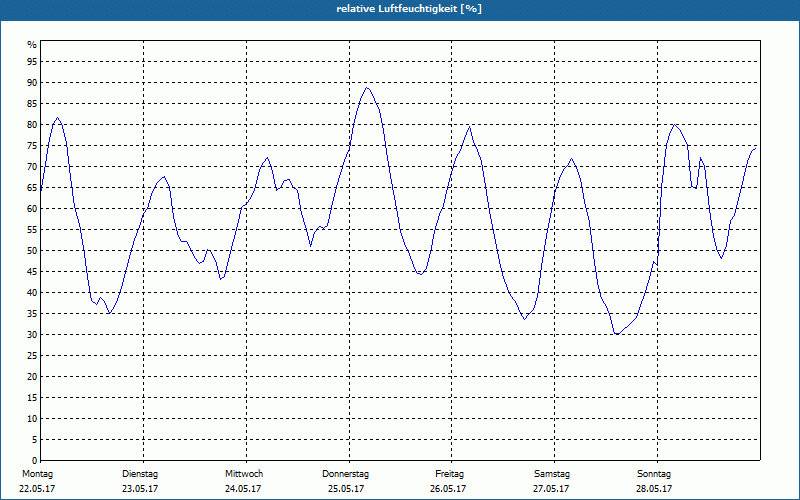Select the "26.05.17" date label
The width and height of the screenshot is (800, 500).
pos(448,489)
